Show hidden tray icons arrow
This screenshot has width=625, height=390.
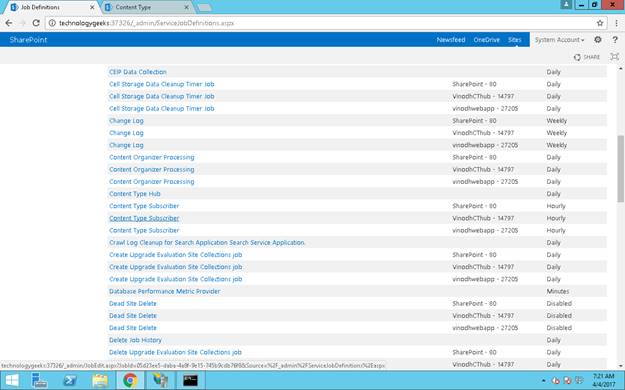click(x=544, y=381)
